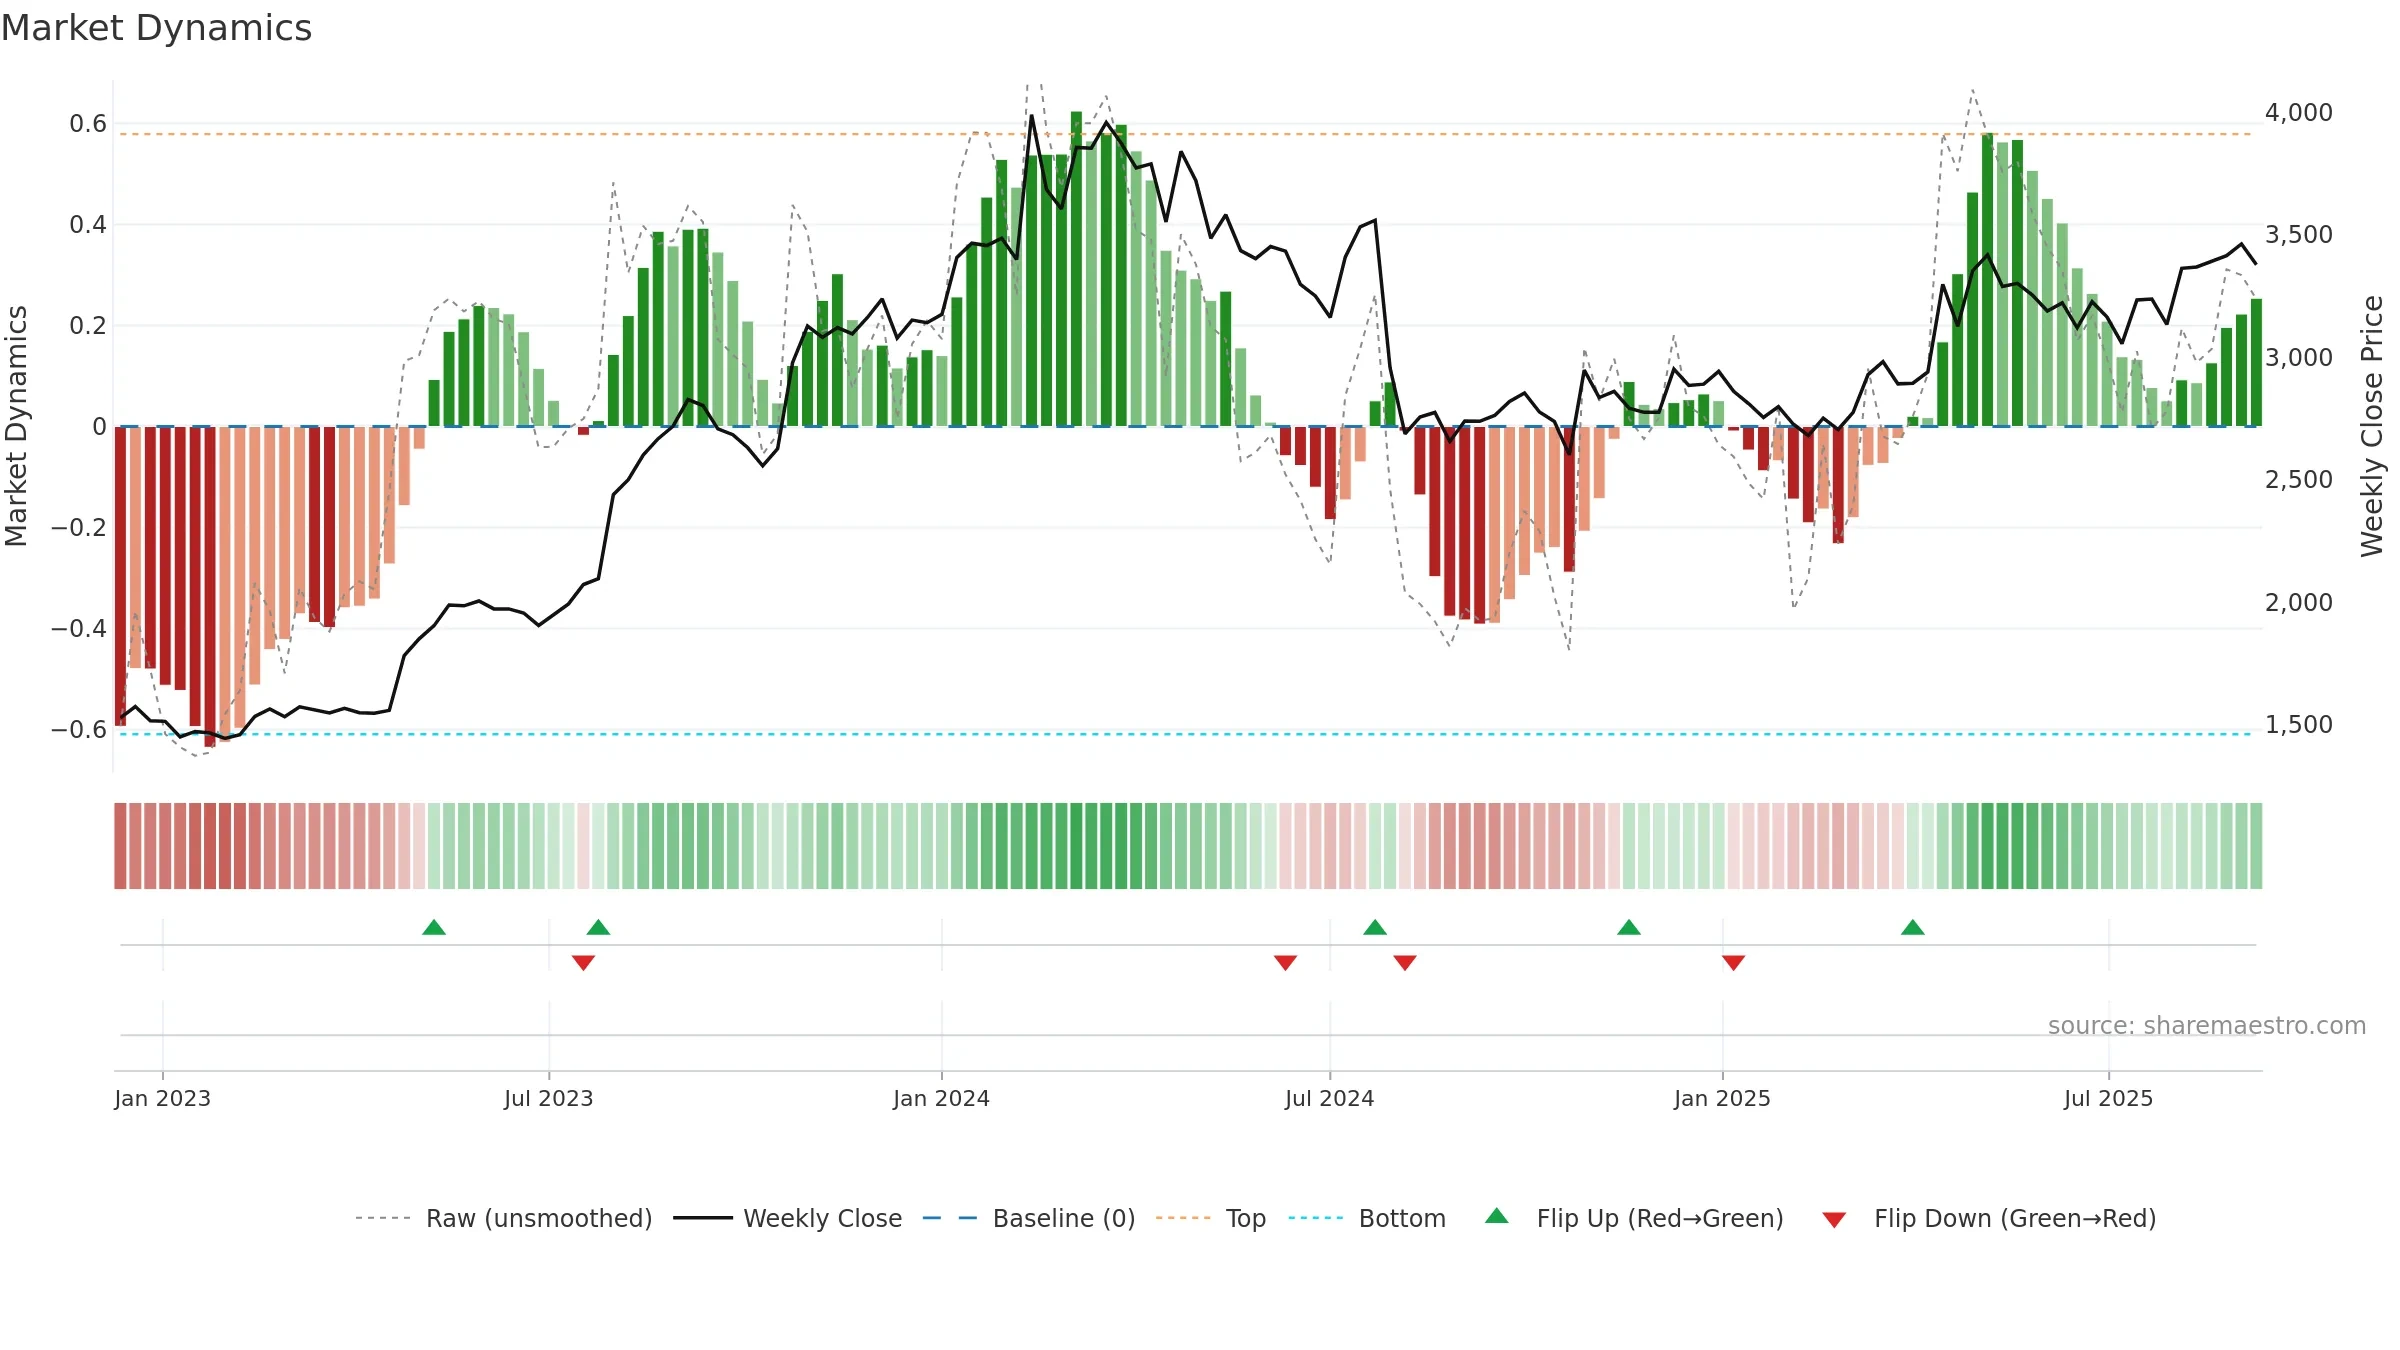Screen dimensions: 2400x1350
Task: Click the Jan 2023 axis label
Action: (162, 1098)
